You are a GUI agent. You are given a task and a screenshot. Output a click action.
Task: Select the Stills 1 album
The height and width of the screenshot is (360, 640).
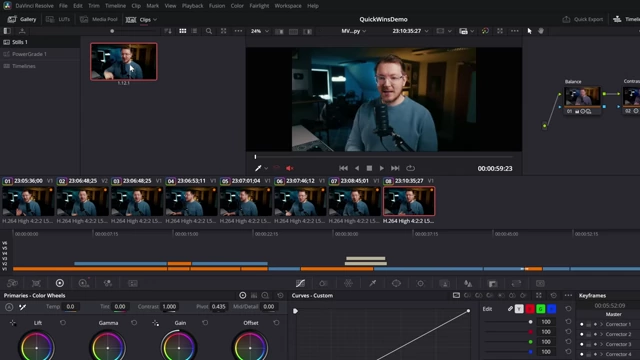tap(20, 42)
